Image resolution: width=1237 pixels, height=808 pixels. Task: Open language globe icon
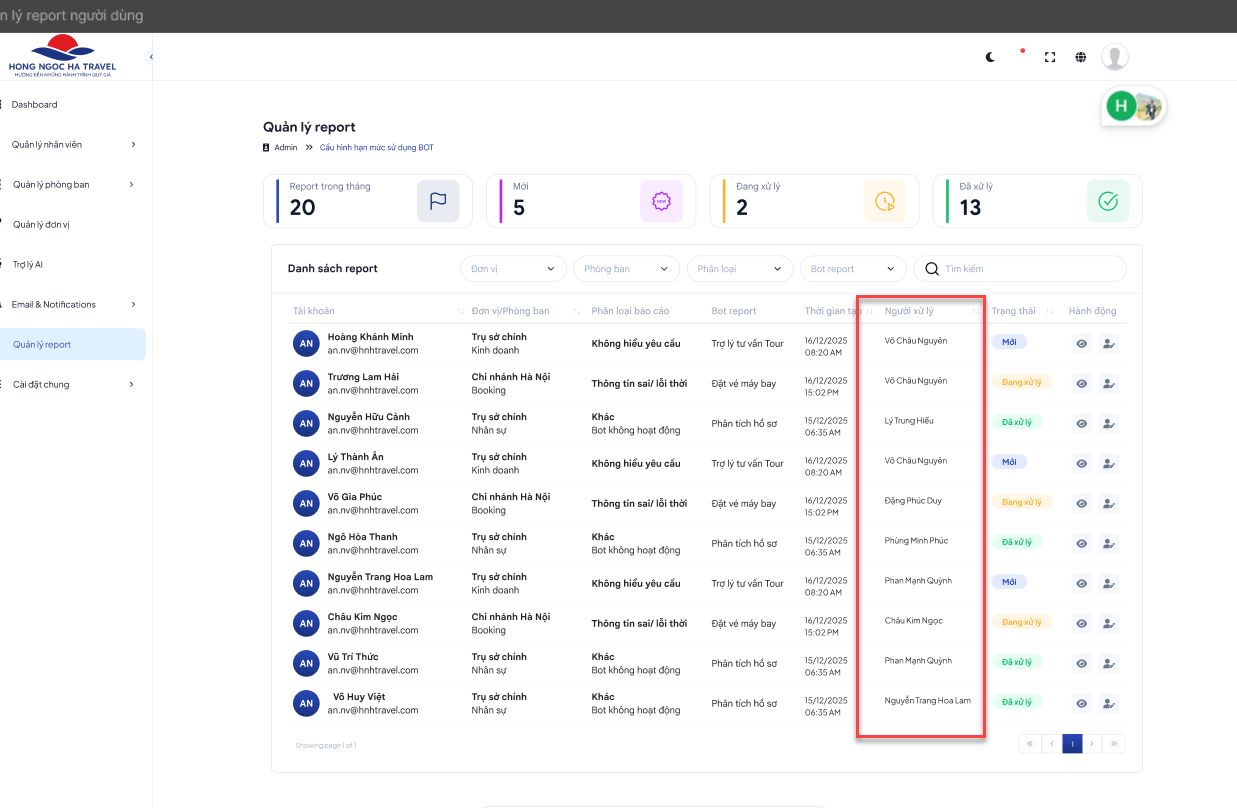coord(1081,57)
